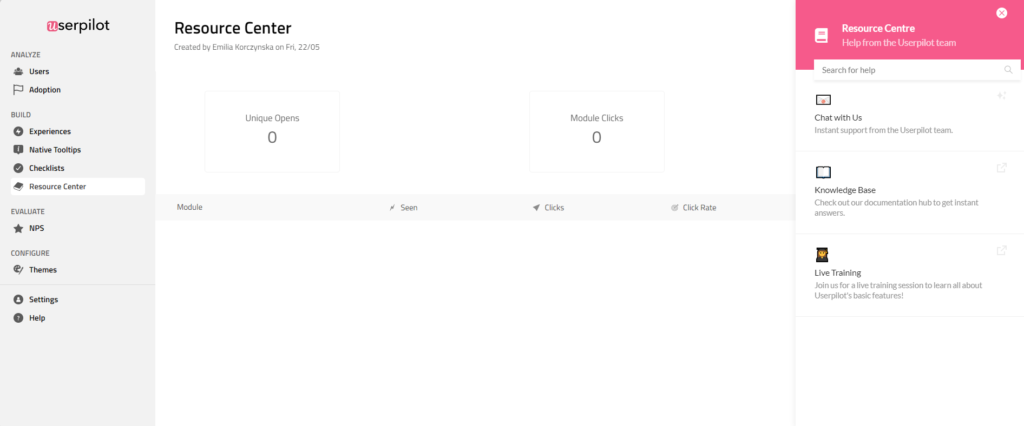Screen dimensions: 1024x426
Task: Click 'Join us for a live training' description
Action: 898,290
